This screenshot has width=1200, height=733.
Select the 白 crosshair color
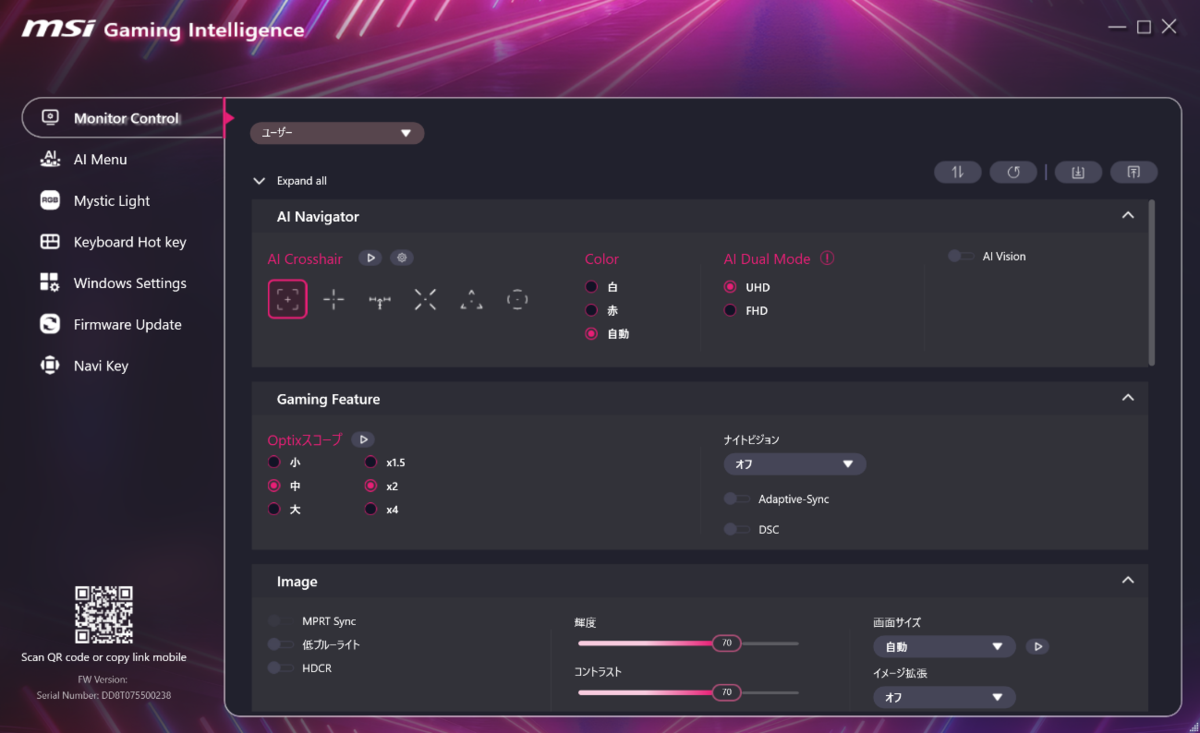(x=591, y=287)
